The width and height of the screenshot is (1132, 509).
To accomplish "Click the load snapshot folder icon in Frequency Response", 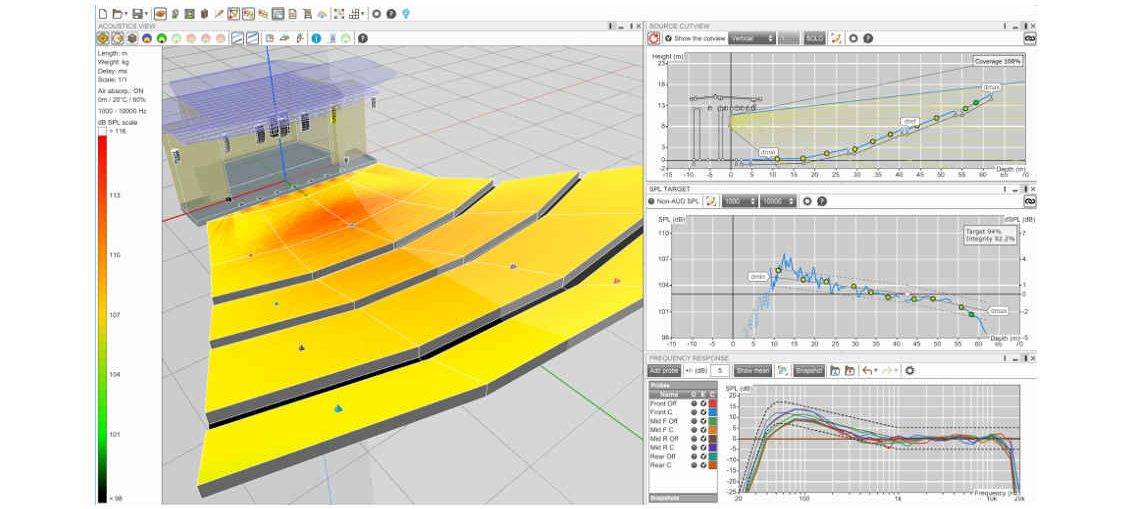I will coord(835,370).
